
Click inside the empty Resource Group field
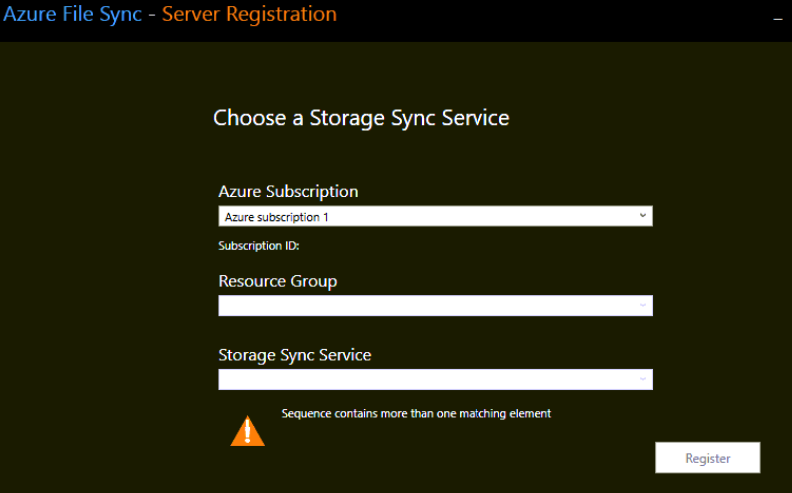tap(420, 306)
